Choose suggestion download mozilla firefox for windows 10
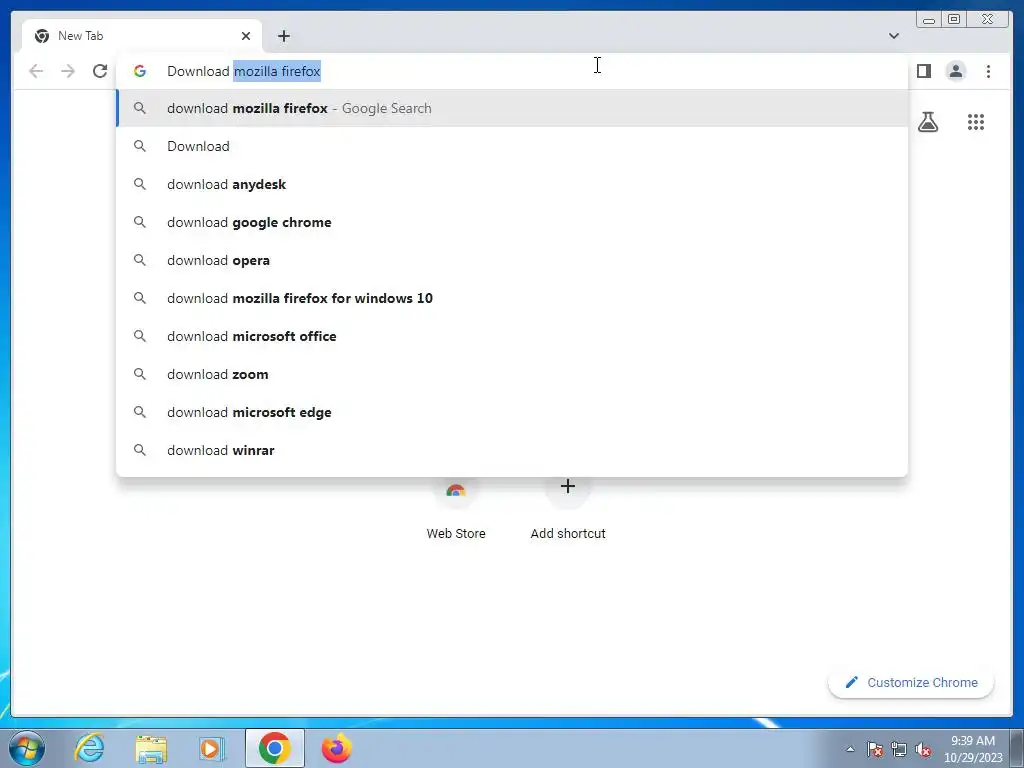 click(512, 298)
